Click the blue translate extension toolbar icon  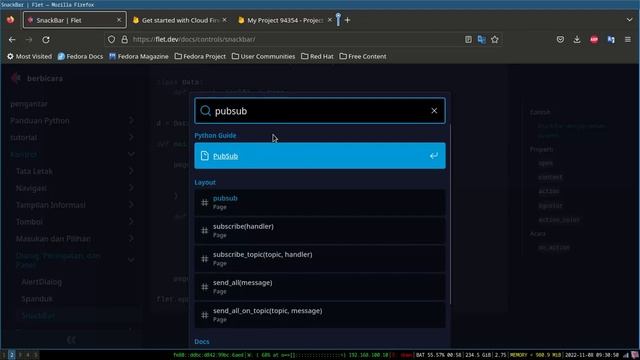coord(611,40)
